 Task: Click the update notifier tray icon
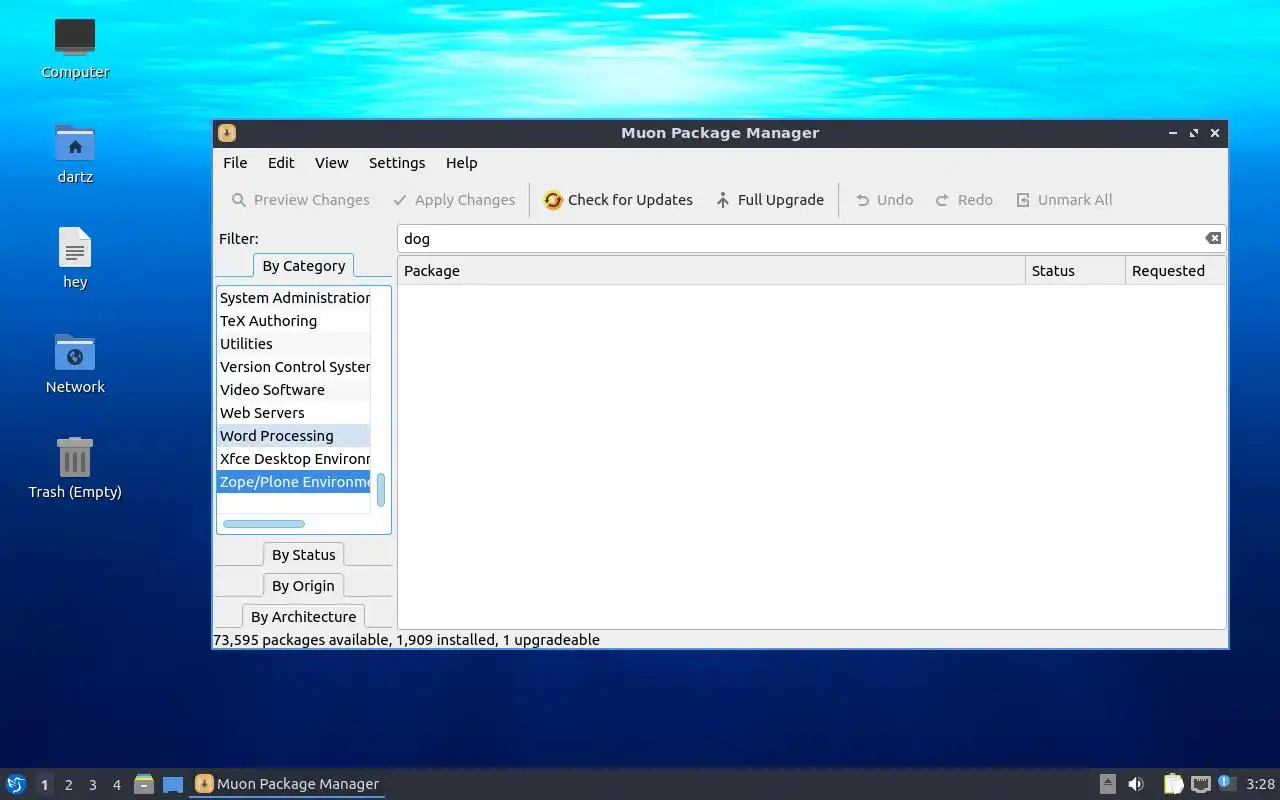point(1227,783)
